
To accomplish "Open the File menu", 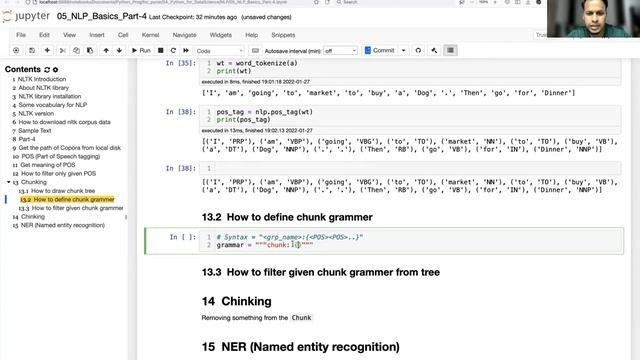I will click(21, 35).
